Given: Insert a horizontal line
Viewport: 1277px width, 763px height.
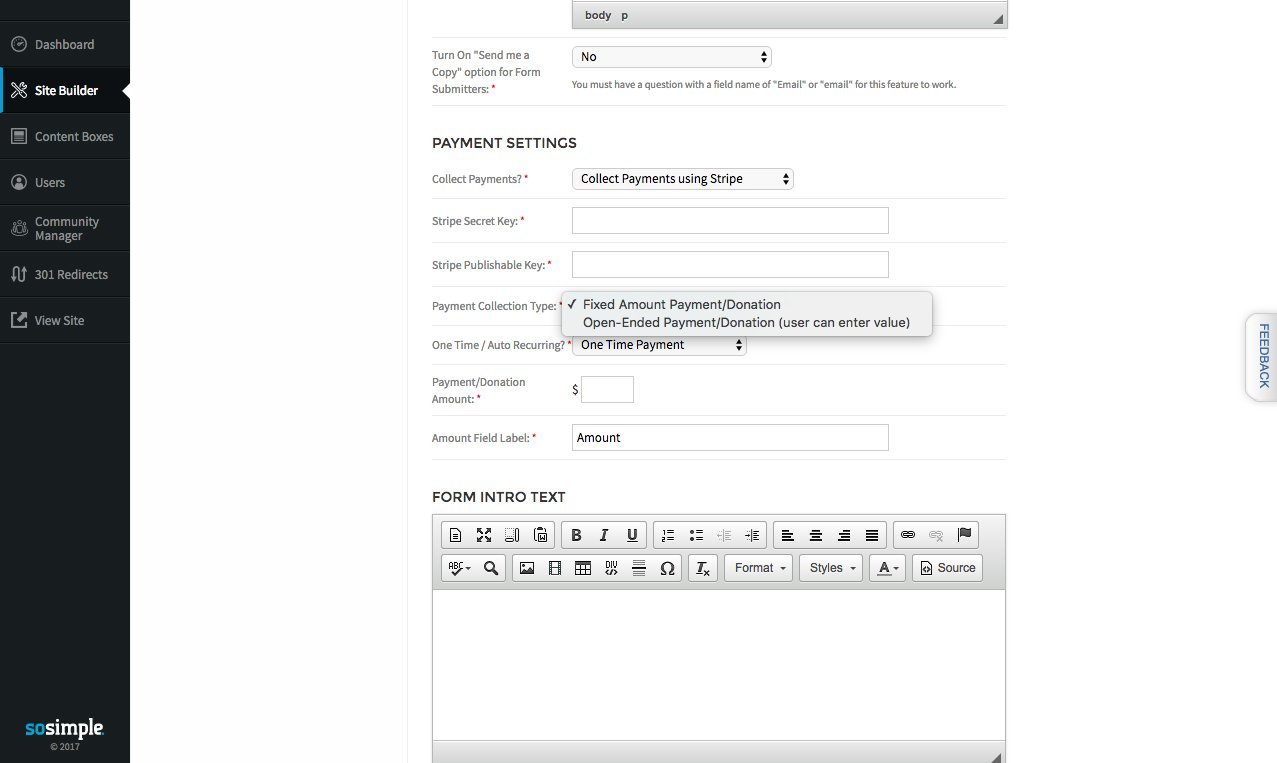Looking at the screenshot, I should click(x=639, y=568).
